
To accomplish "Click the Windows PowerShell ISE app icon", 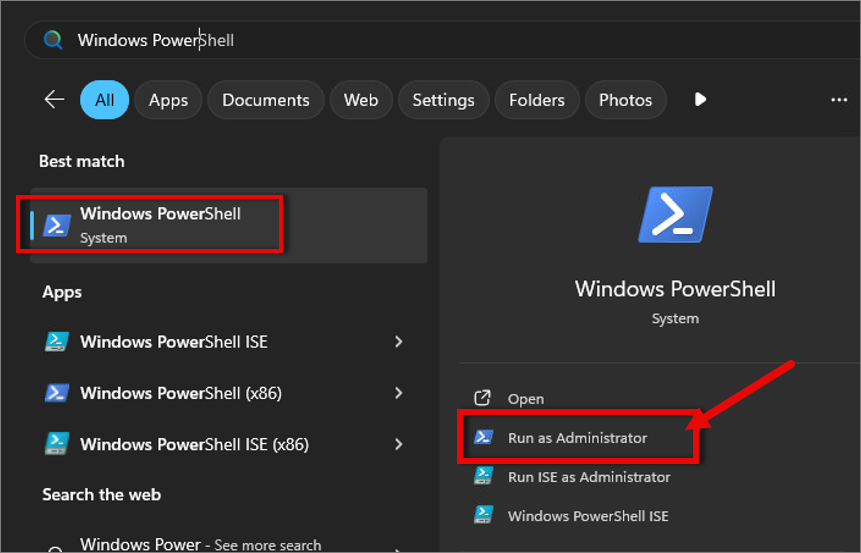I will click(x=57, y=342).
